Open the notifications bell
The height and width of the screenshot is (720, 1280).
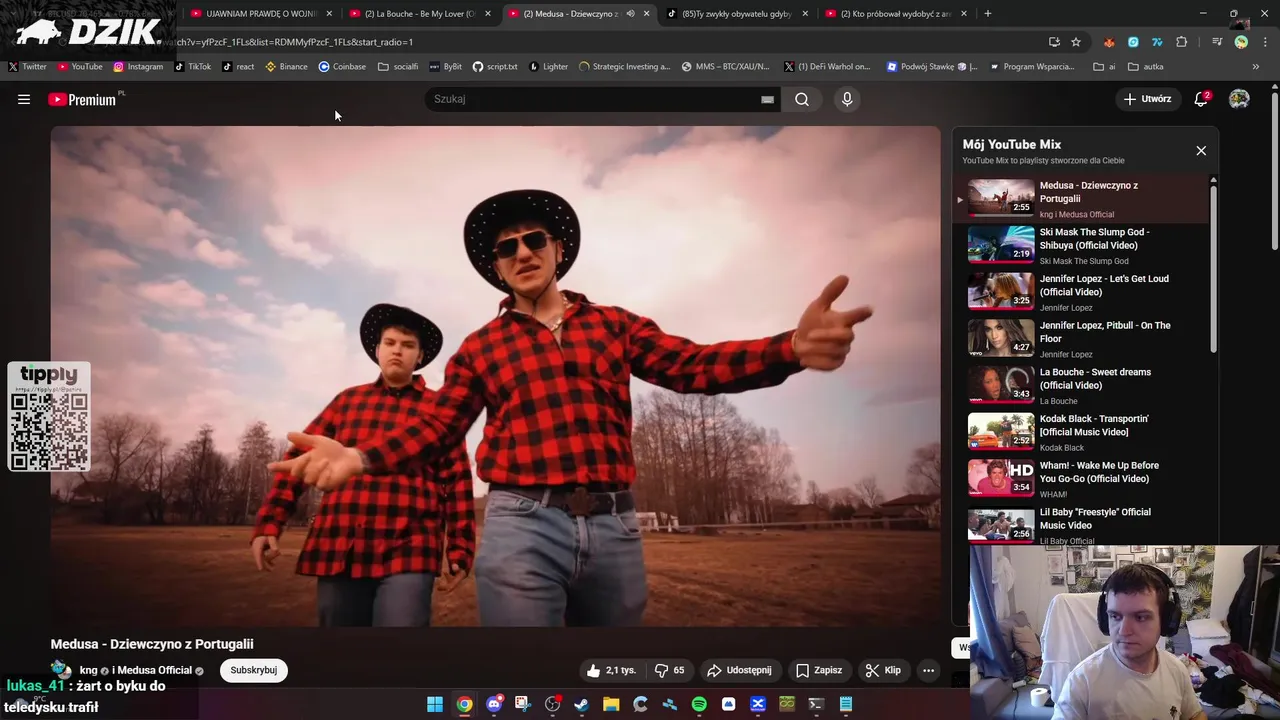pyautogui.click(x=1202, y=99)
